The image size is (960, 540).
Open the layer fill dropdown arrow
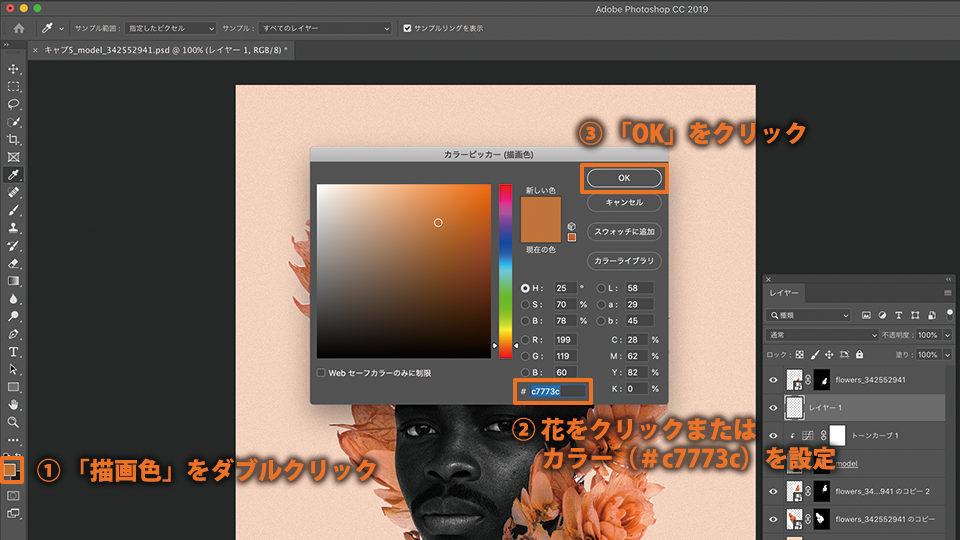coord(948,354)
